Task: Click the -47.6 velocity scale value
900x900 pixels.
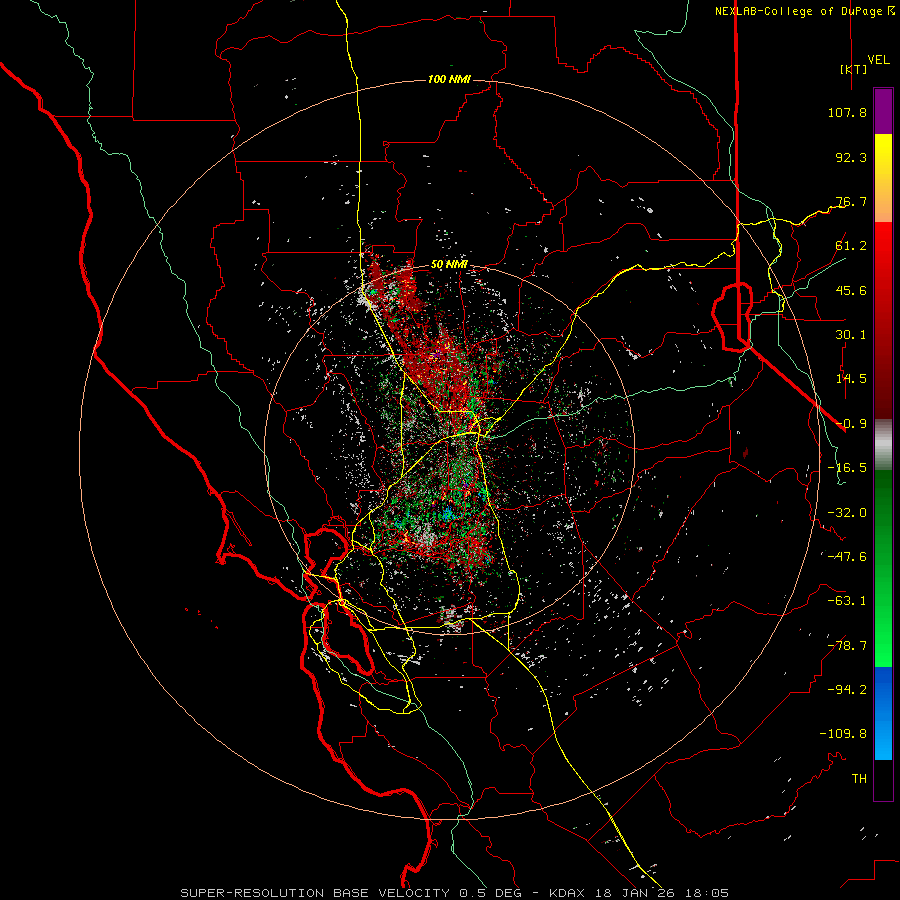Action: pyautogui.click(x=847, y=557)
